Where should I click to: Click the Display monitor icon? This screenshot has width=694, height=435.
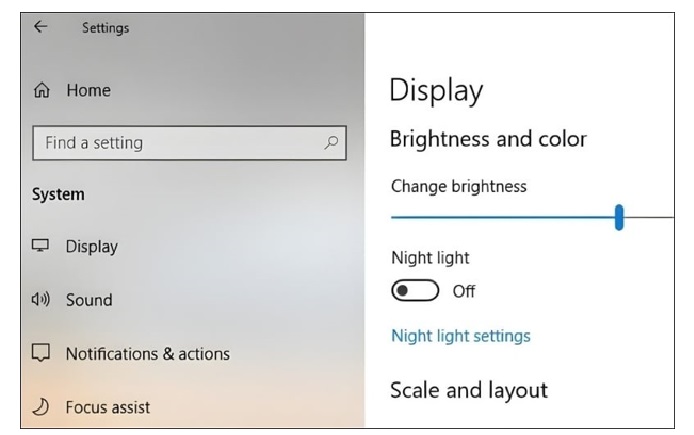[x=42, y=246]
